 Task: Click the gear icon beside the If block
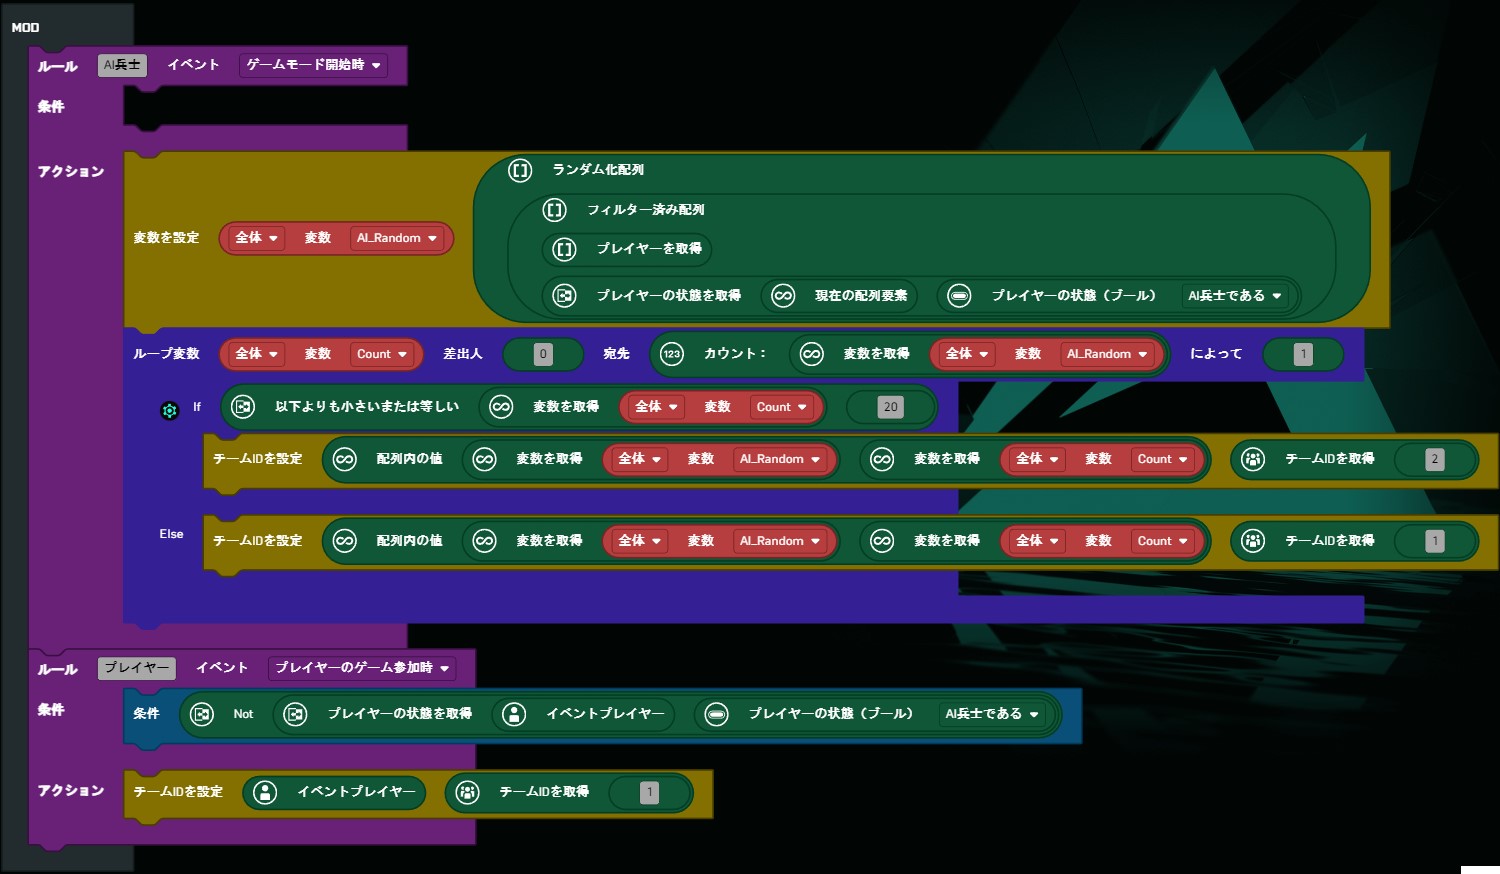169,410
